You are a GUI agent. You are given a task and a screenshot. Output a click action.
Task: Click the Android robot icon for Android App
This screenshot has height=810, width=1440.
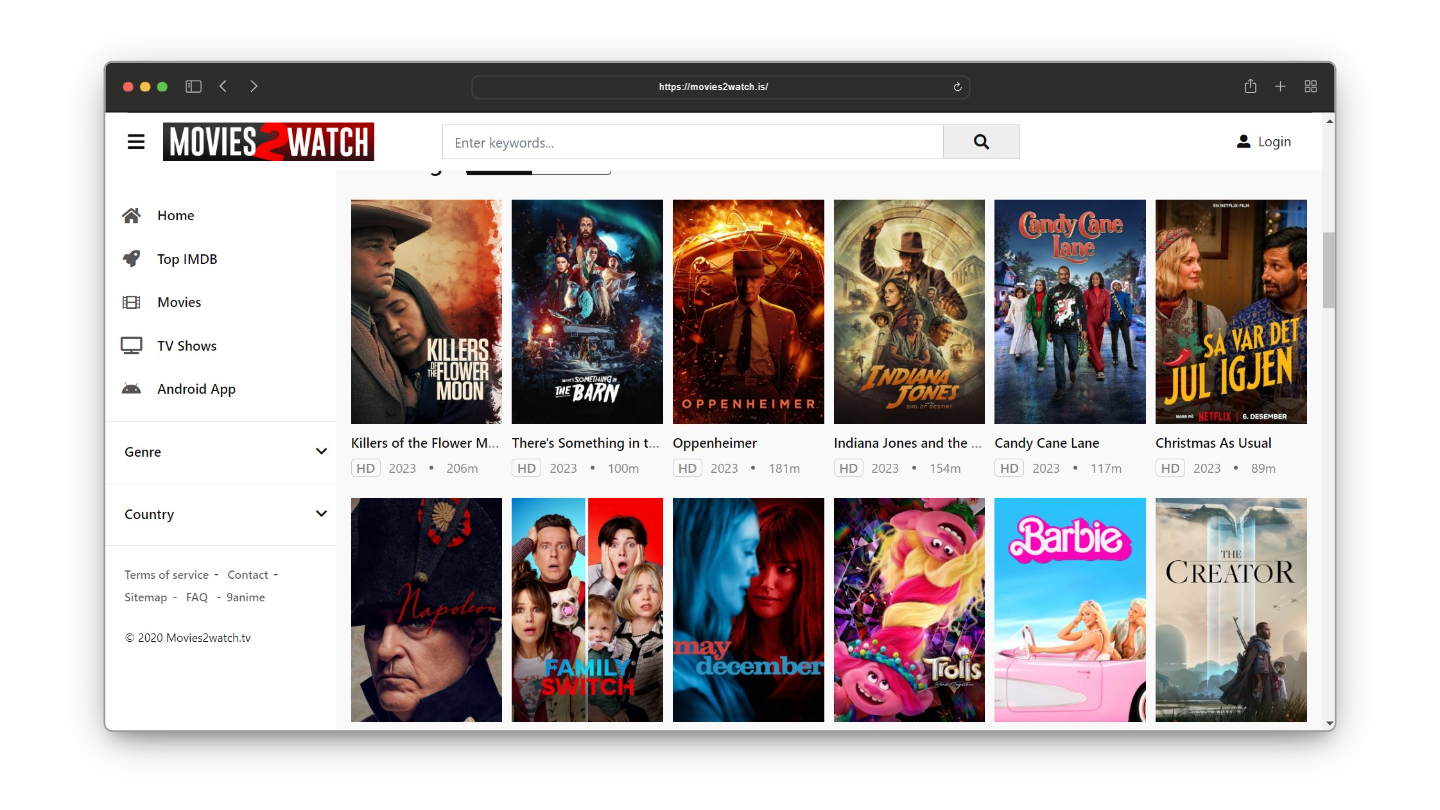pyautogui.click(x=131, y=389)
